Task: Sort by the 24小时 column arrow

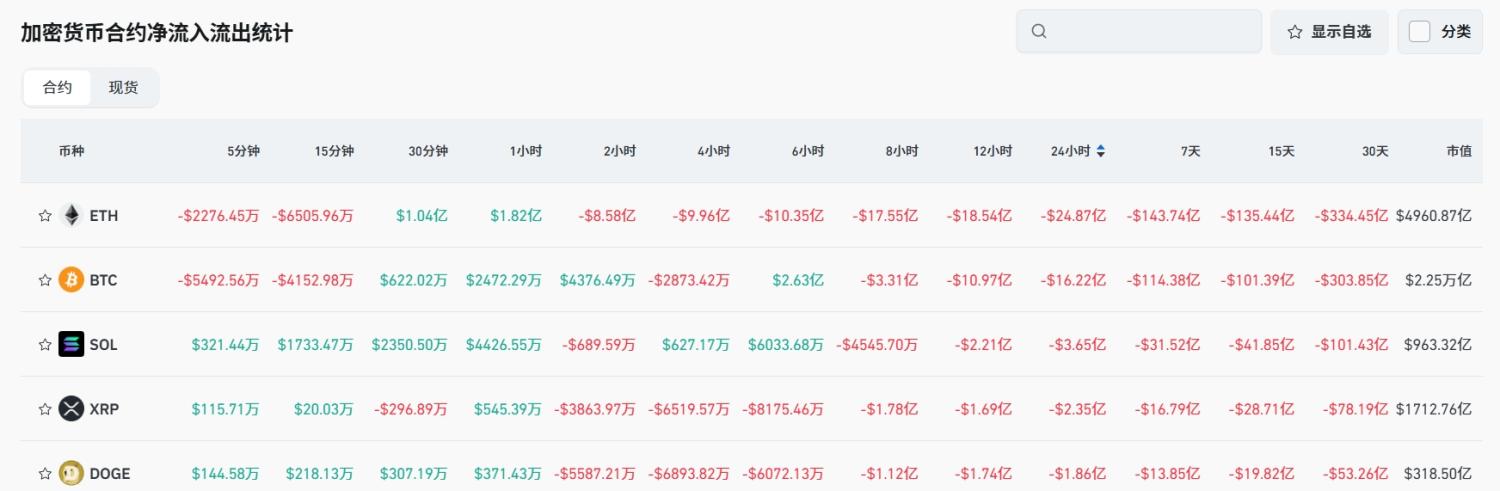Action: tap(1101, 151)
